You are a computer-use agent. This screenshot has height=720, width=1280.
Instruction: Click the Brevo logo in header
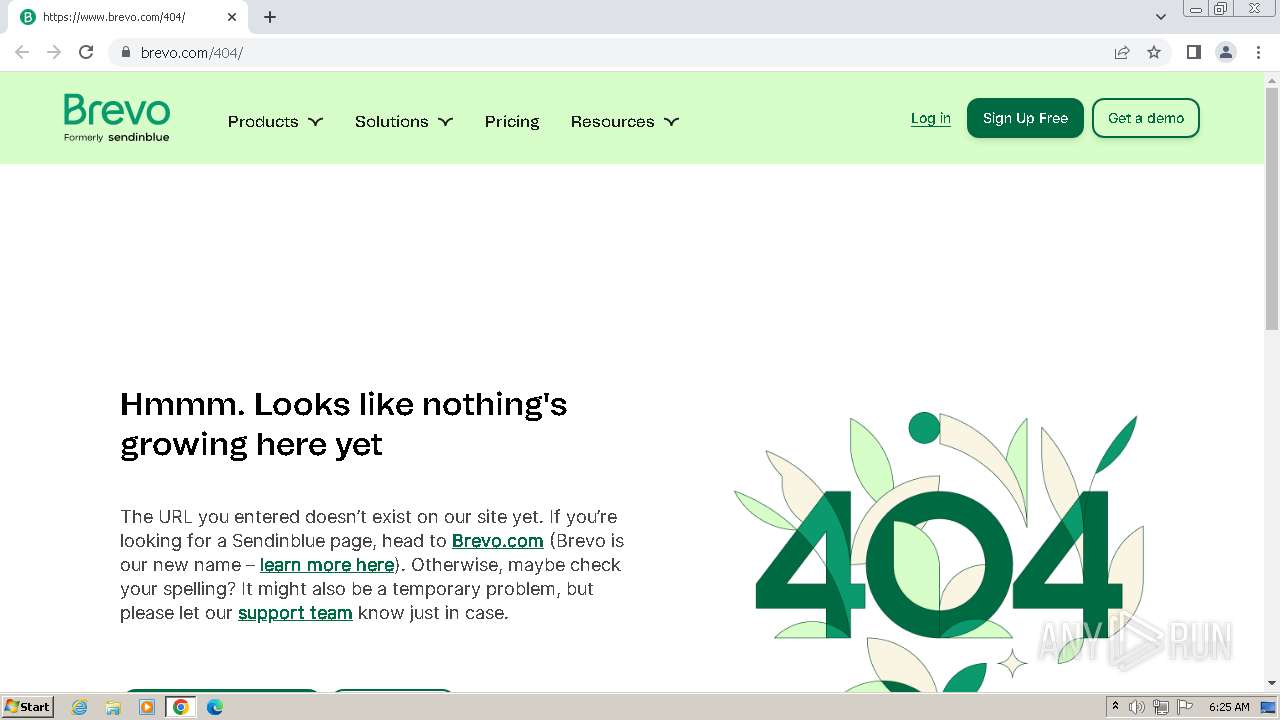tap(117, 118)
